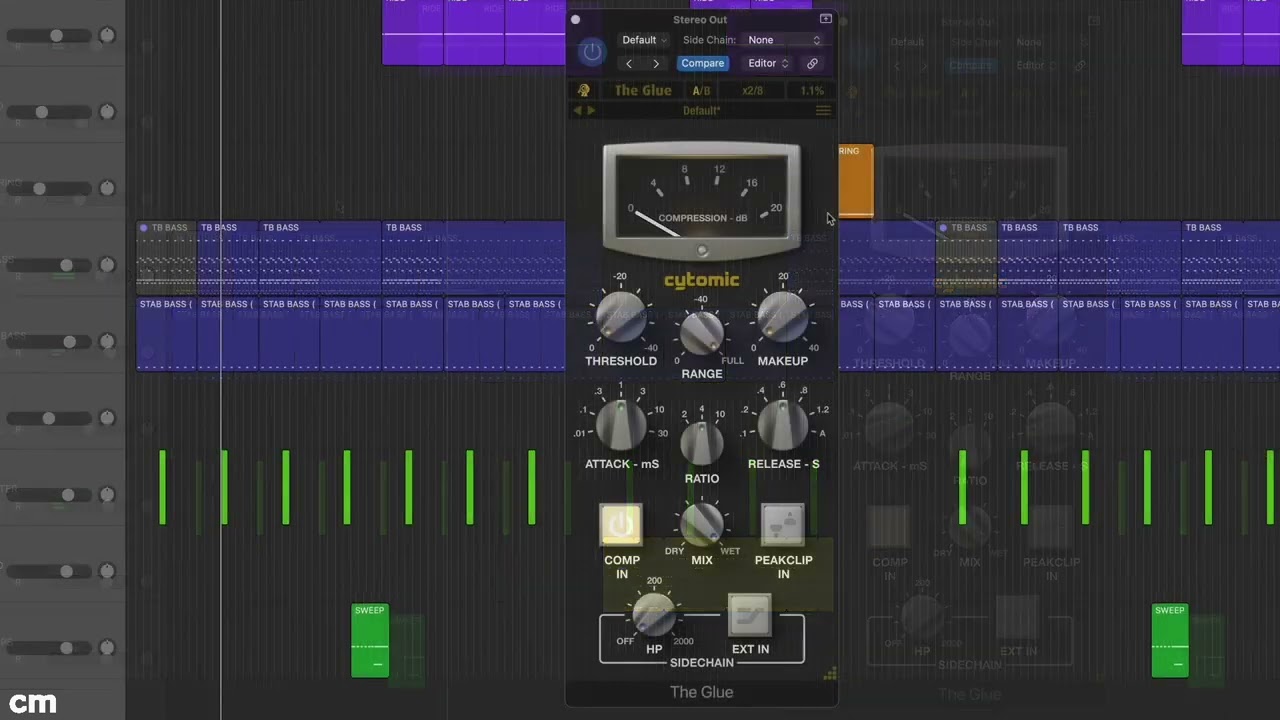
Task: Click the compression dB VU meter
Action: (x=701, y=199)
